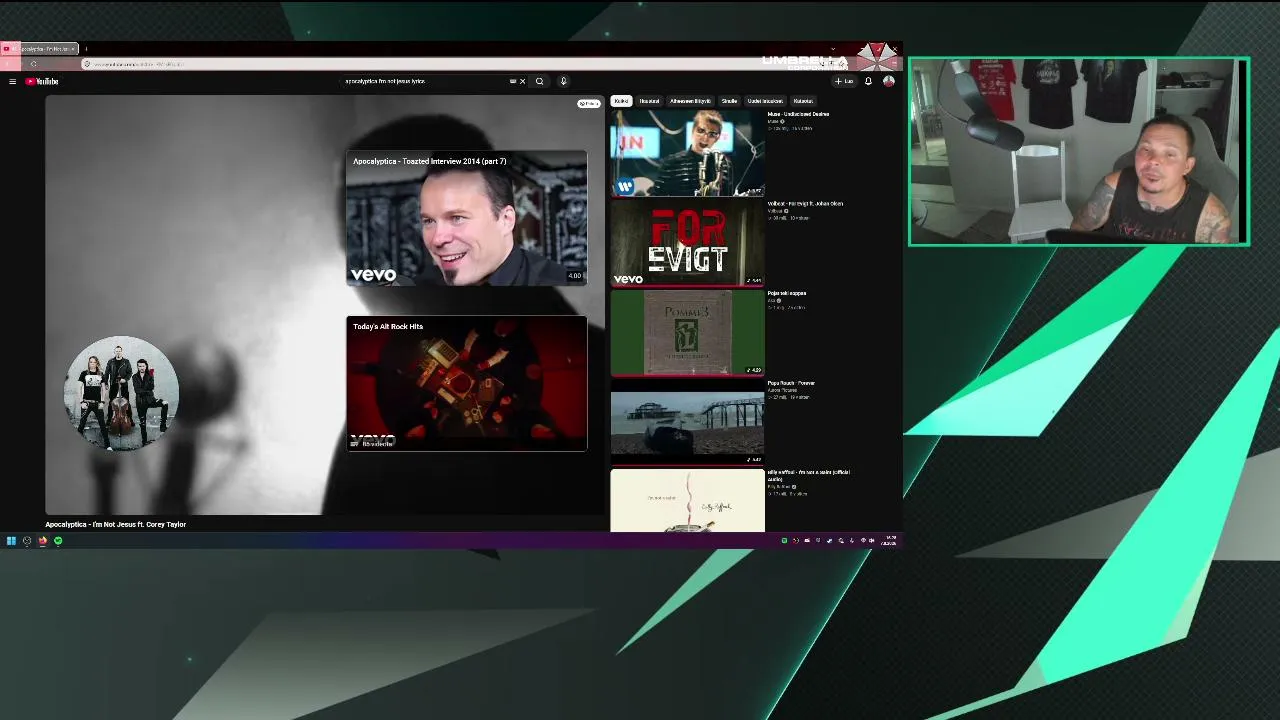The width and height of the screenshot is (1280, 720).
Task: Select the 'Kaikki' filter chip
Action: (x=621, y=101)
